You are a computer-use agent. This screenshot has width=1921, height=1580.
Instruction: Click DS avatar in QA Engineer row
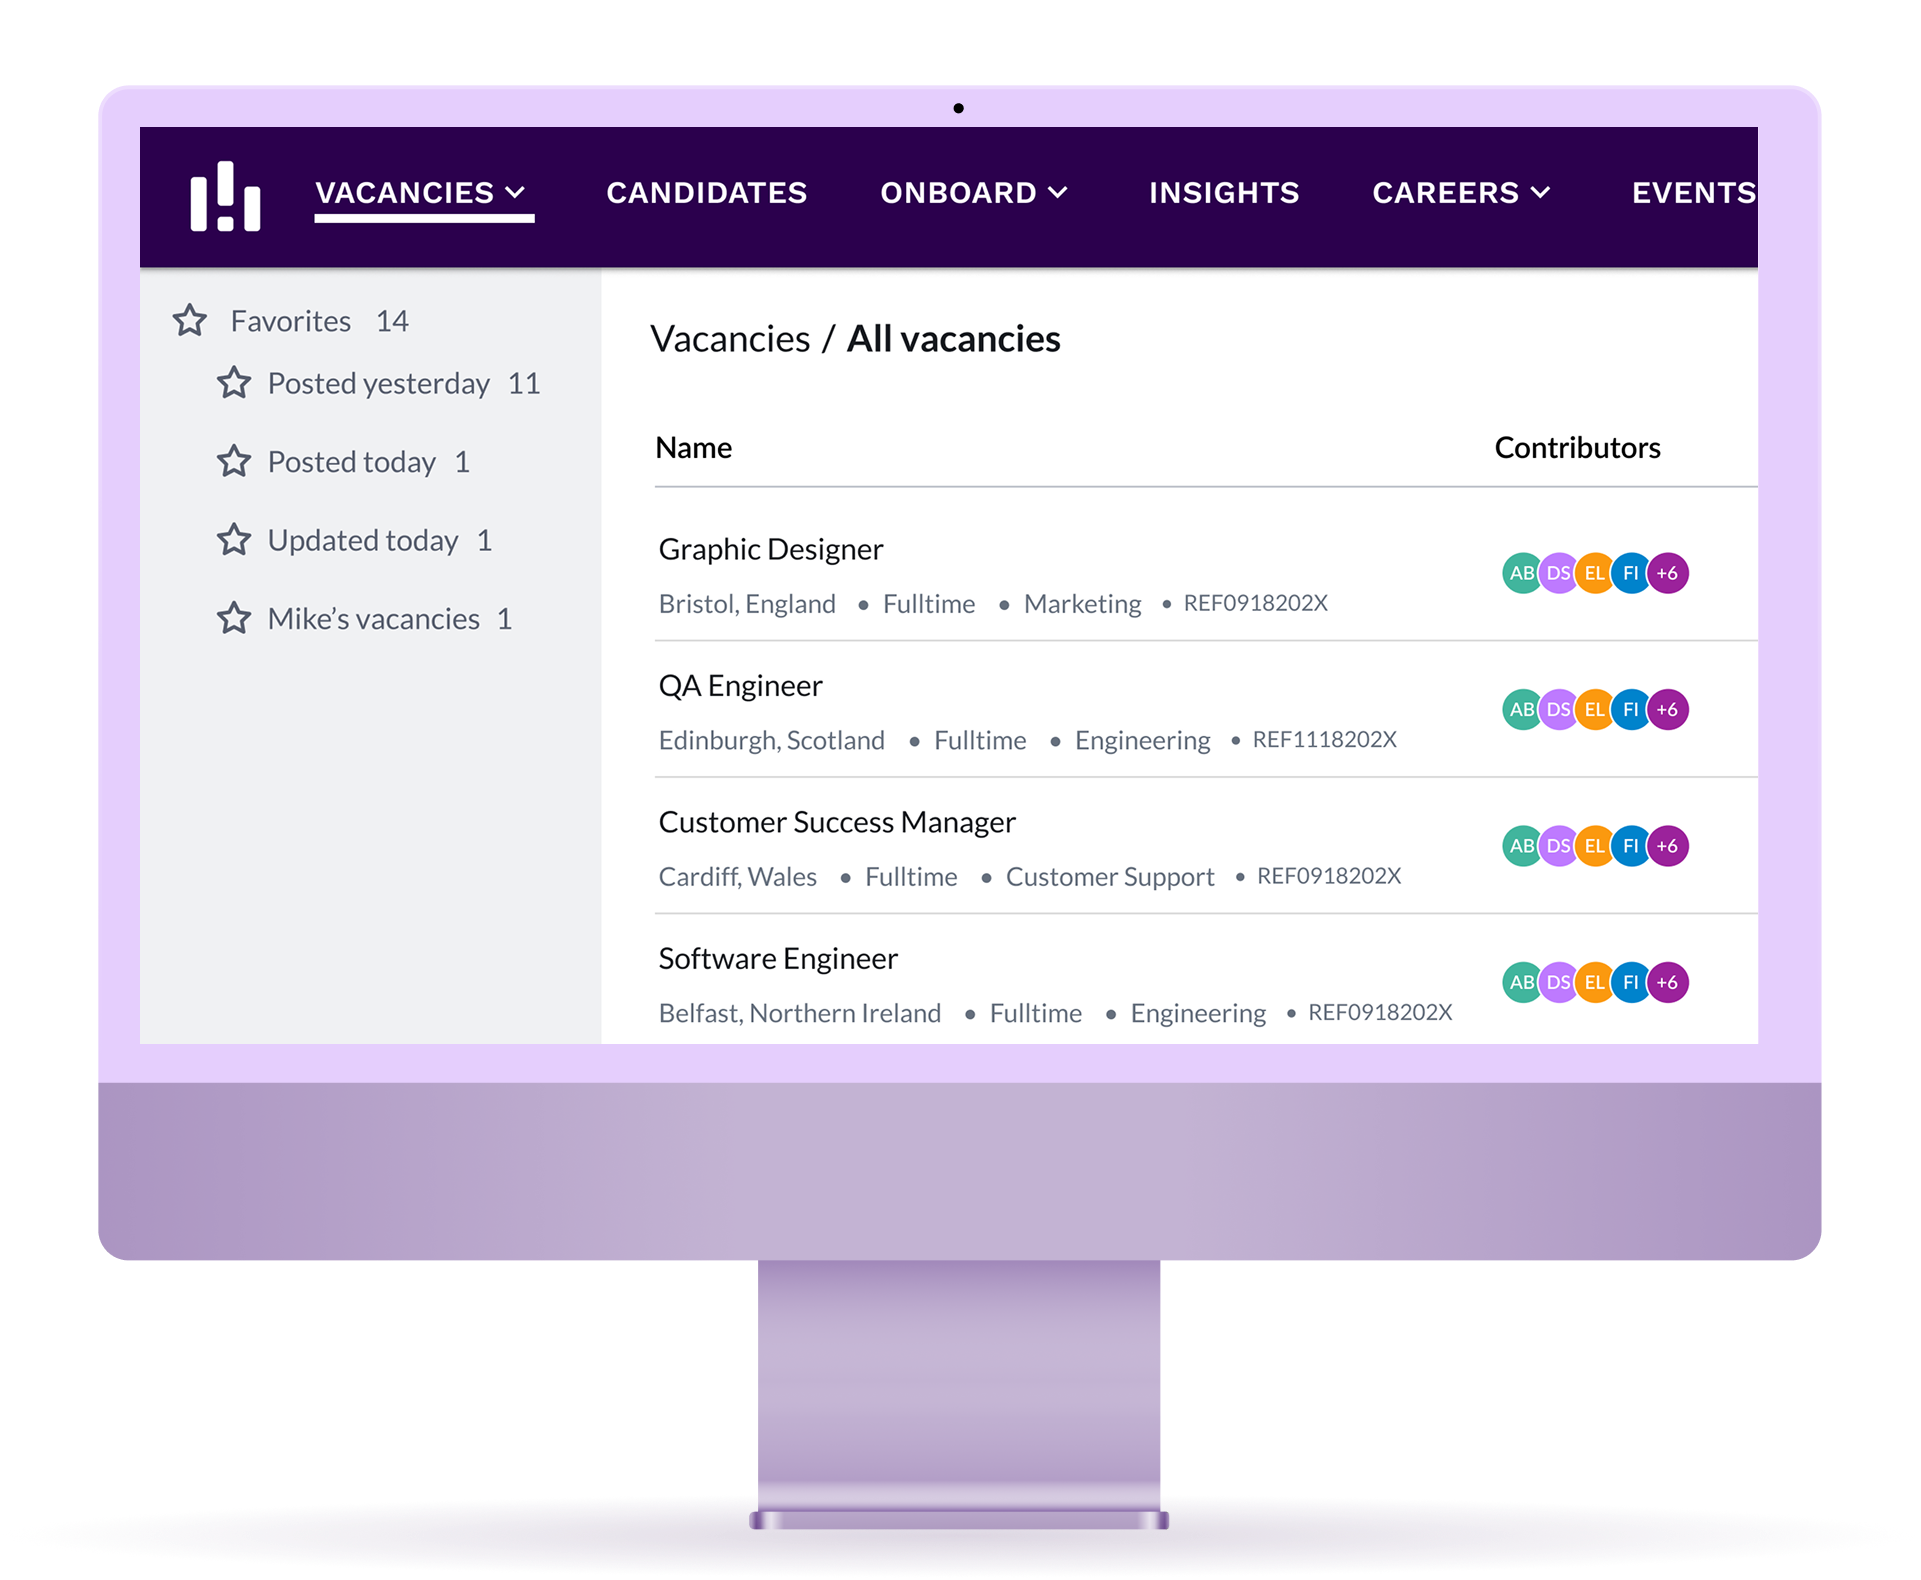click(1556, 710)
